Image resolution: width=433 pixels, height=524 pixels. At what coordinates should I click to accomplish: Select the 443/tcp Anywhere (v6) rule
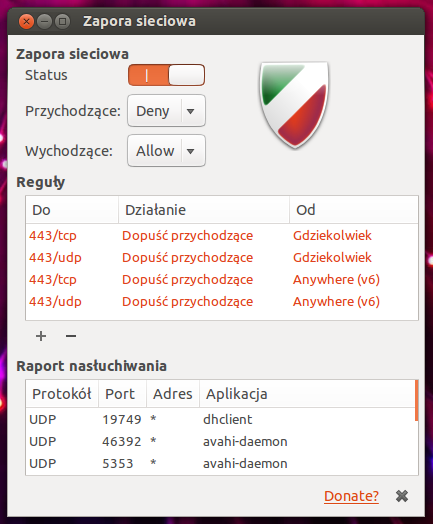click(222, 280)
